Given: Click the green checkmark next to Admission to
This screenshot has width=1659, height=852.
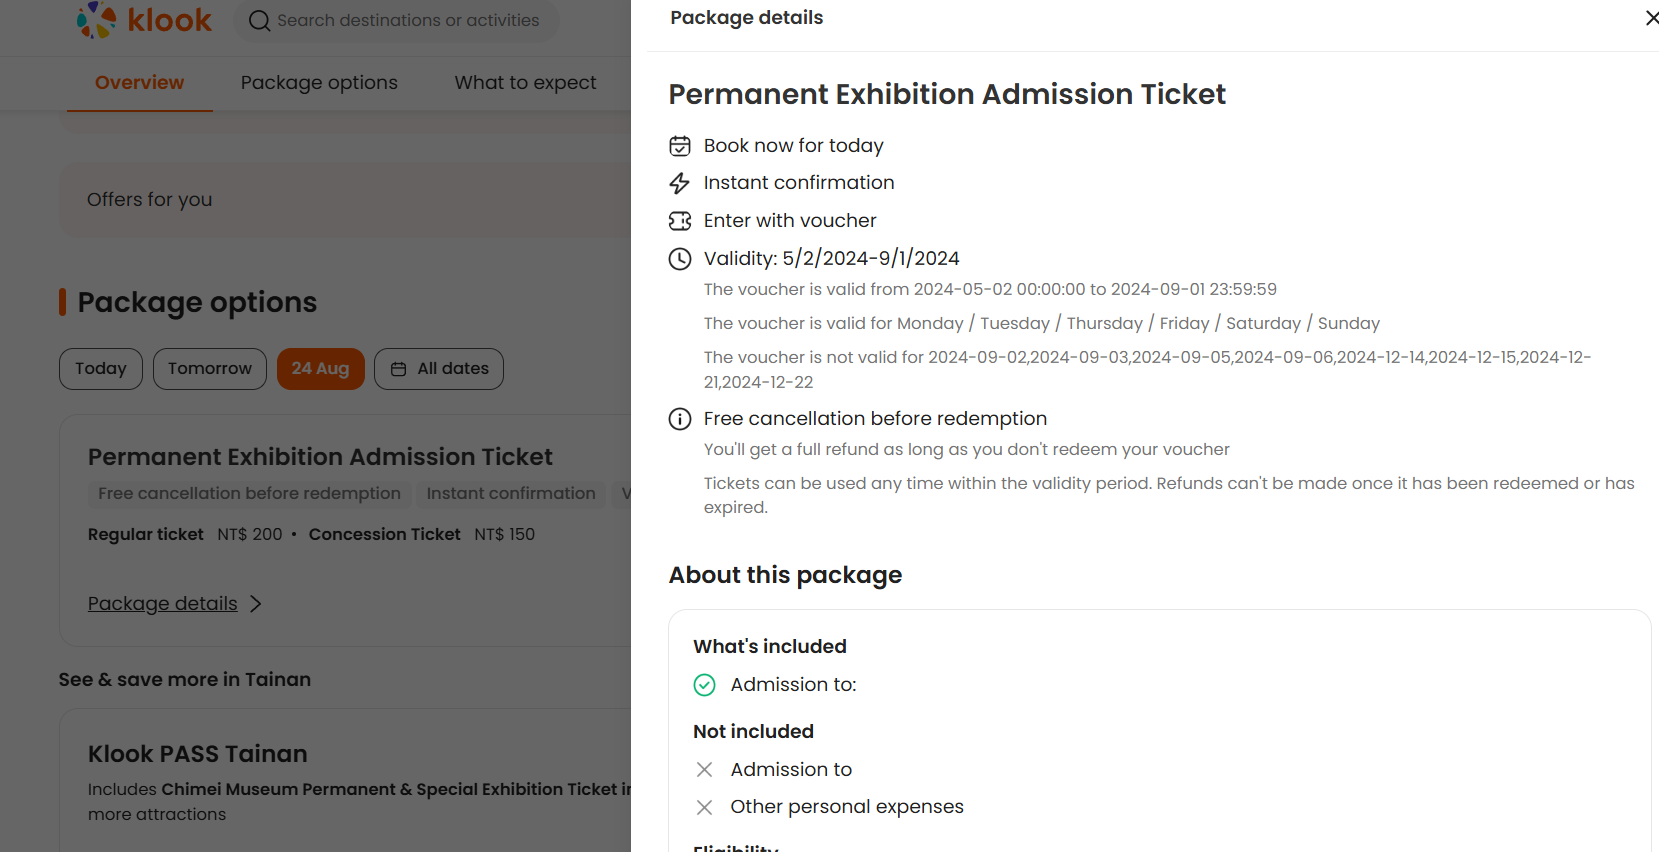Looking at the screenshot, I should point(705,685).
